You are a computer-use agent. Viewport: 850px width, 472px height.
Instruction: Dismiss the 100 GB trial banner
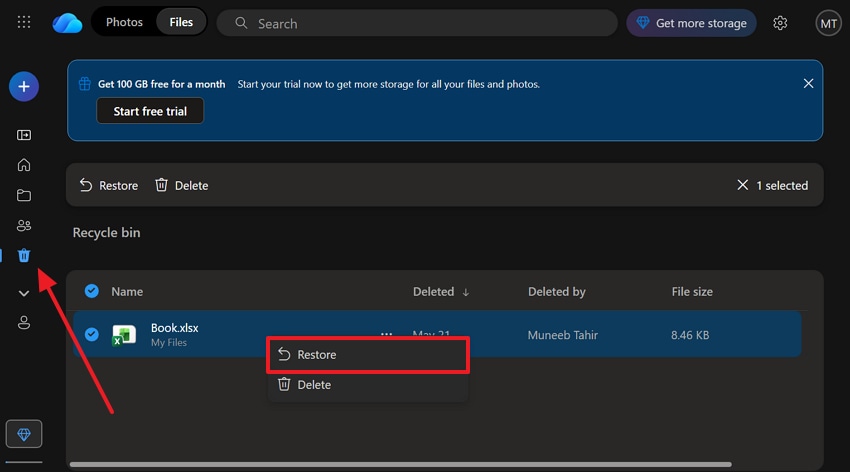808,83
